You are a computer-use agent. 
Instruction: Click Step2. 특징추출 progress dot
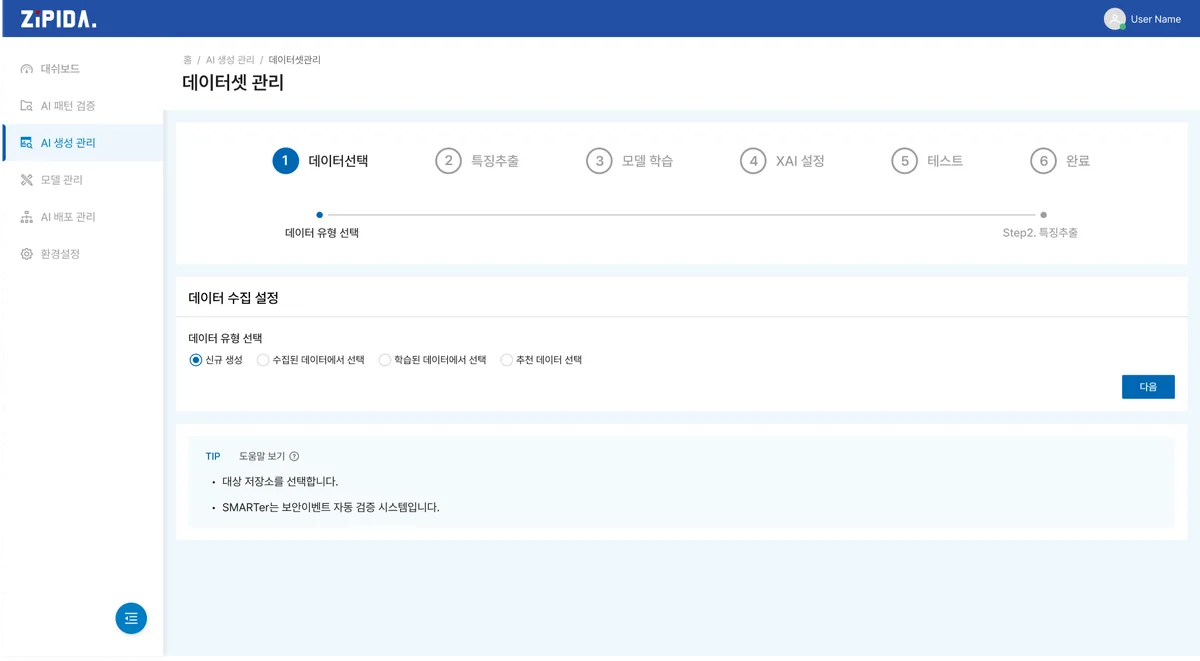point(1043,215)
